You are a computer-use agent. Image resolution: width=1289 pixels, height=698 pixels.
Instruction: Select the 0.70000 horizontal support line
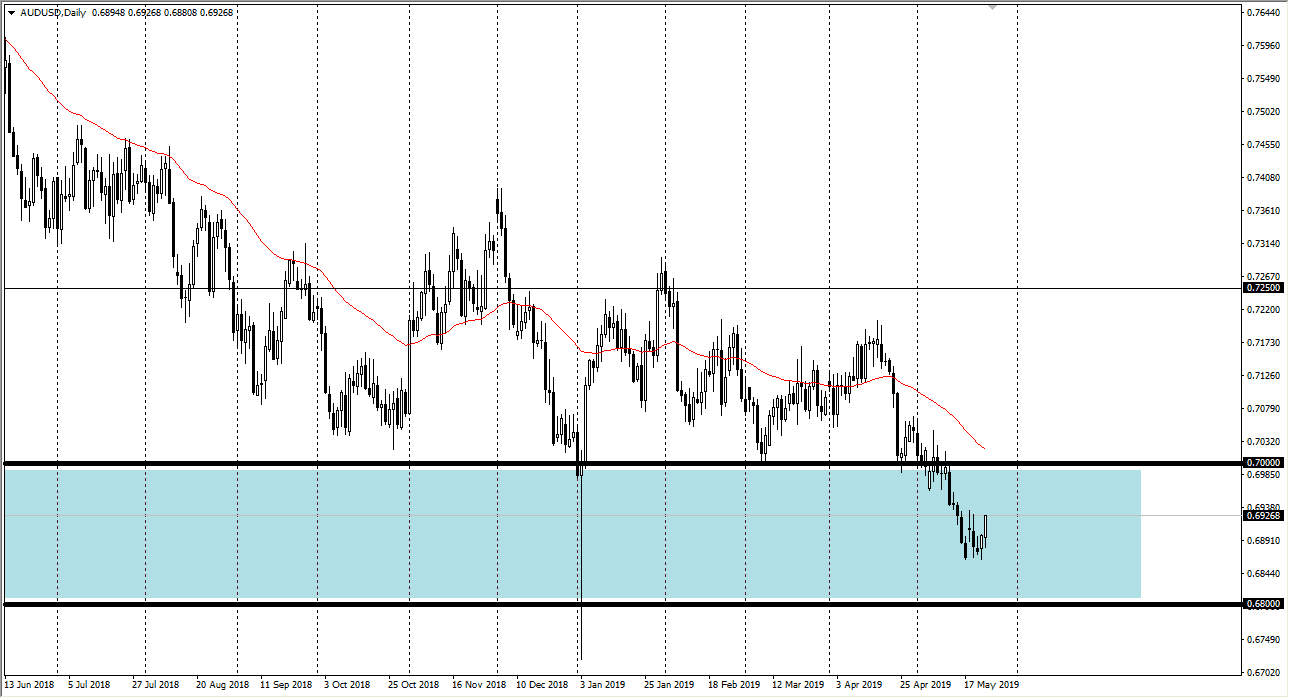[600, 463]
